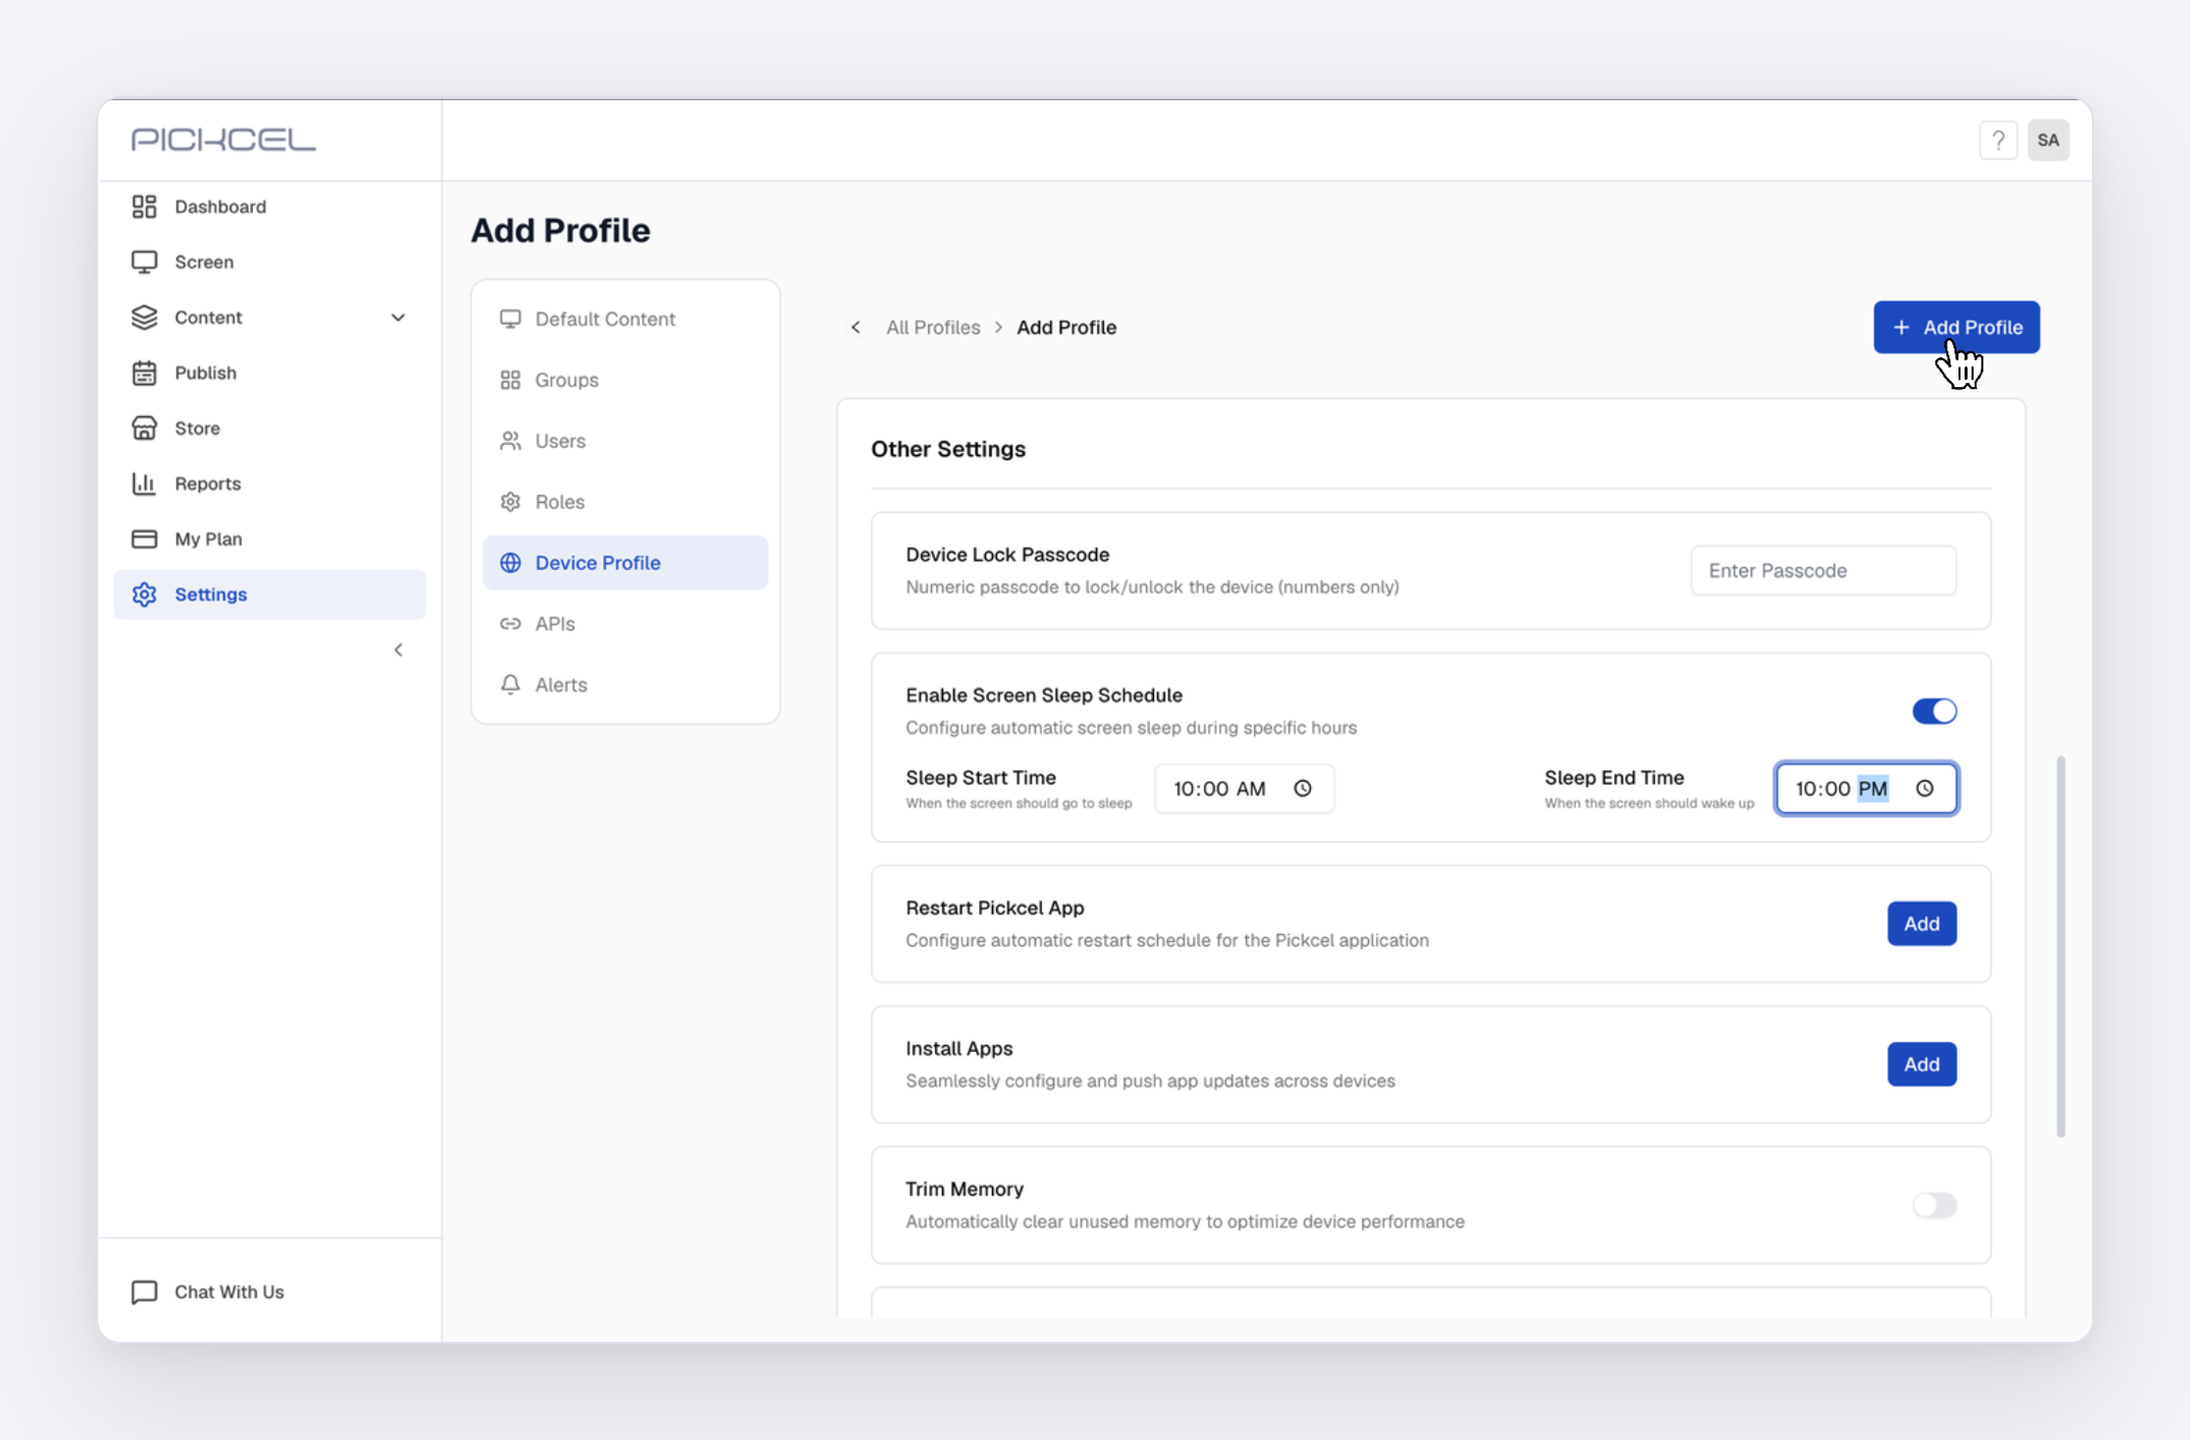The image size is (2190, 1440).
Task: Click the Screen monitor icon
Action: tap(144, 262)
